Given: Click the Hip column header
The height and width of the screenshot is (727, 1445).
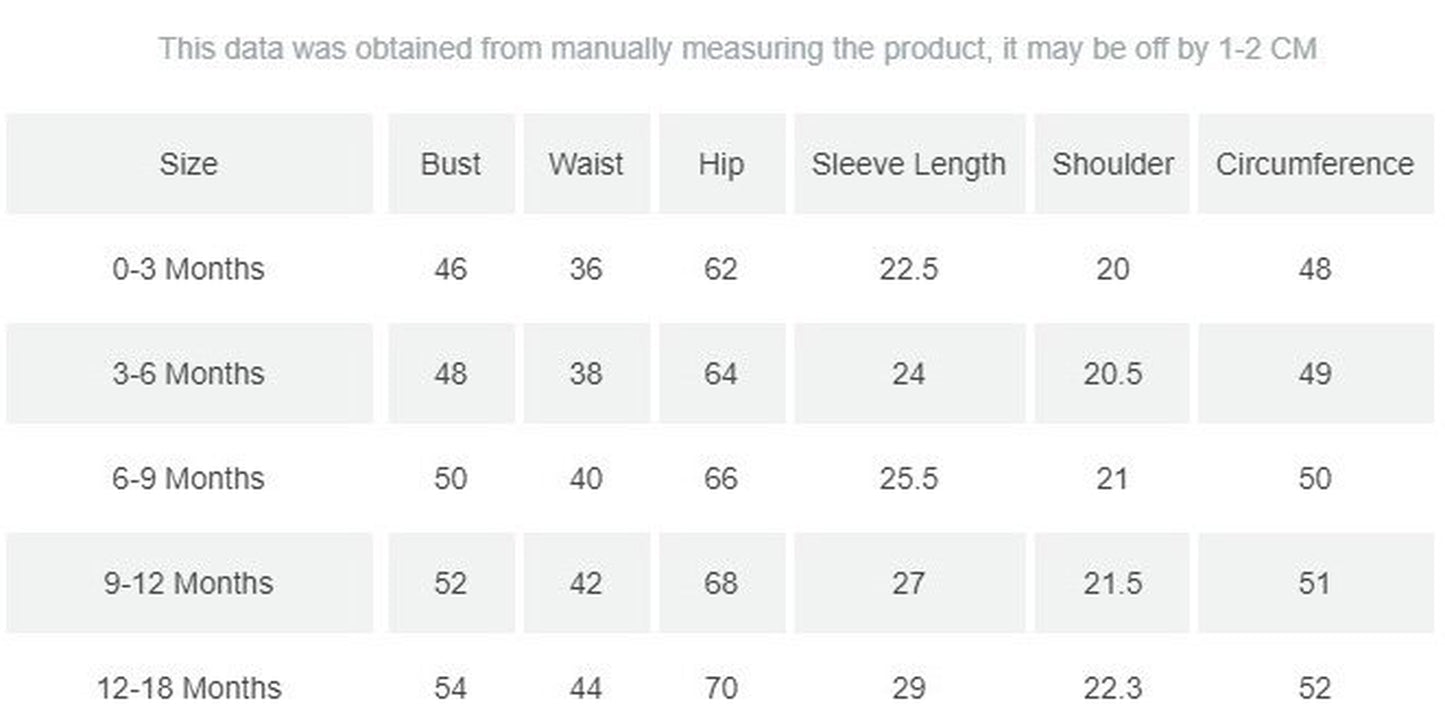Looking at the screenshot, I should pos(721,164).
